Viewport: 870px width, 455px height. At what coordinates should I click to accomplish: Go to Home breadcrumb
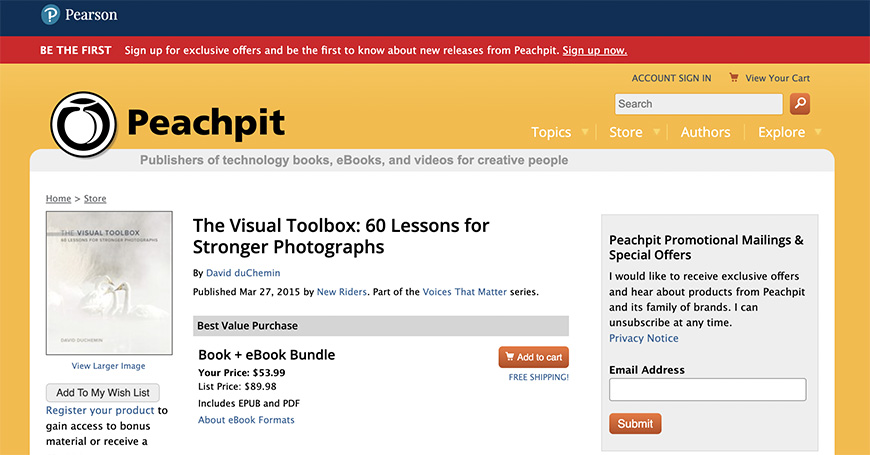point(58,199)
